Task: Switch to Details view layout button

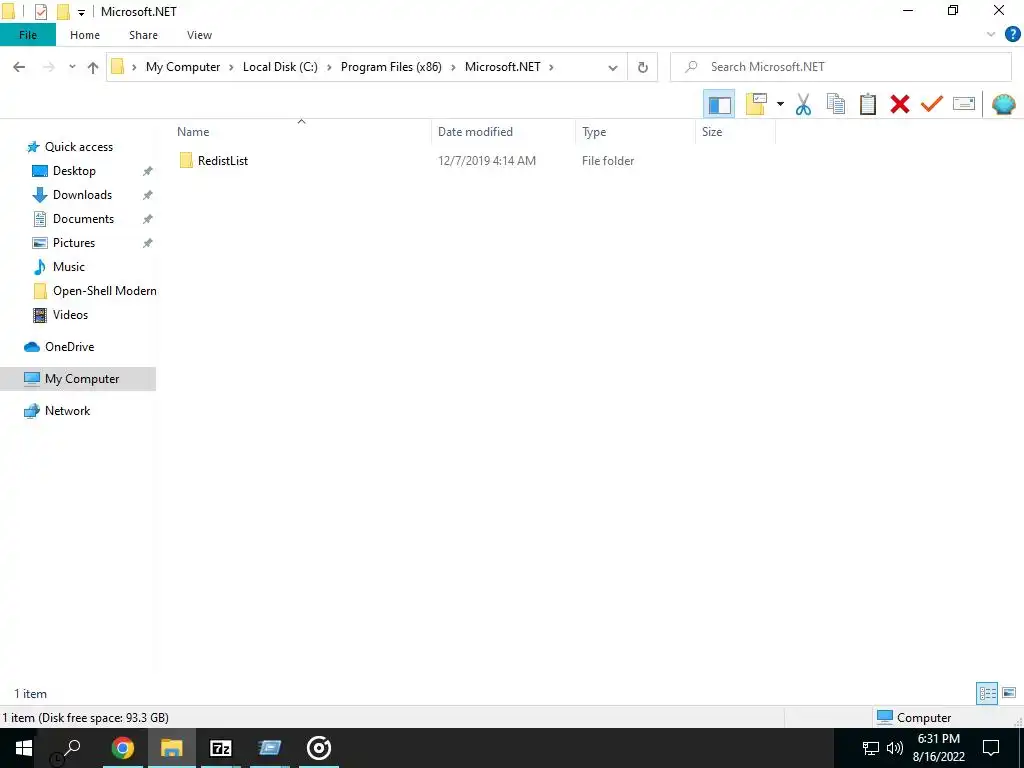Action: [x=987, y=693]
